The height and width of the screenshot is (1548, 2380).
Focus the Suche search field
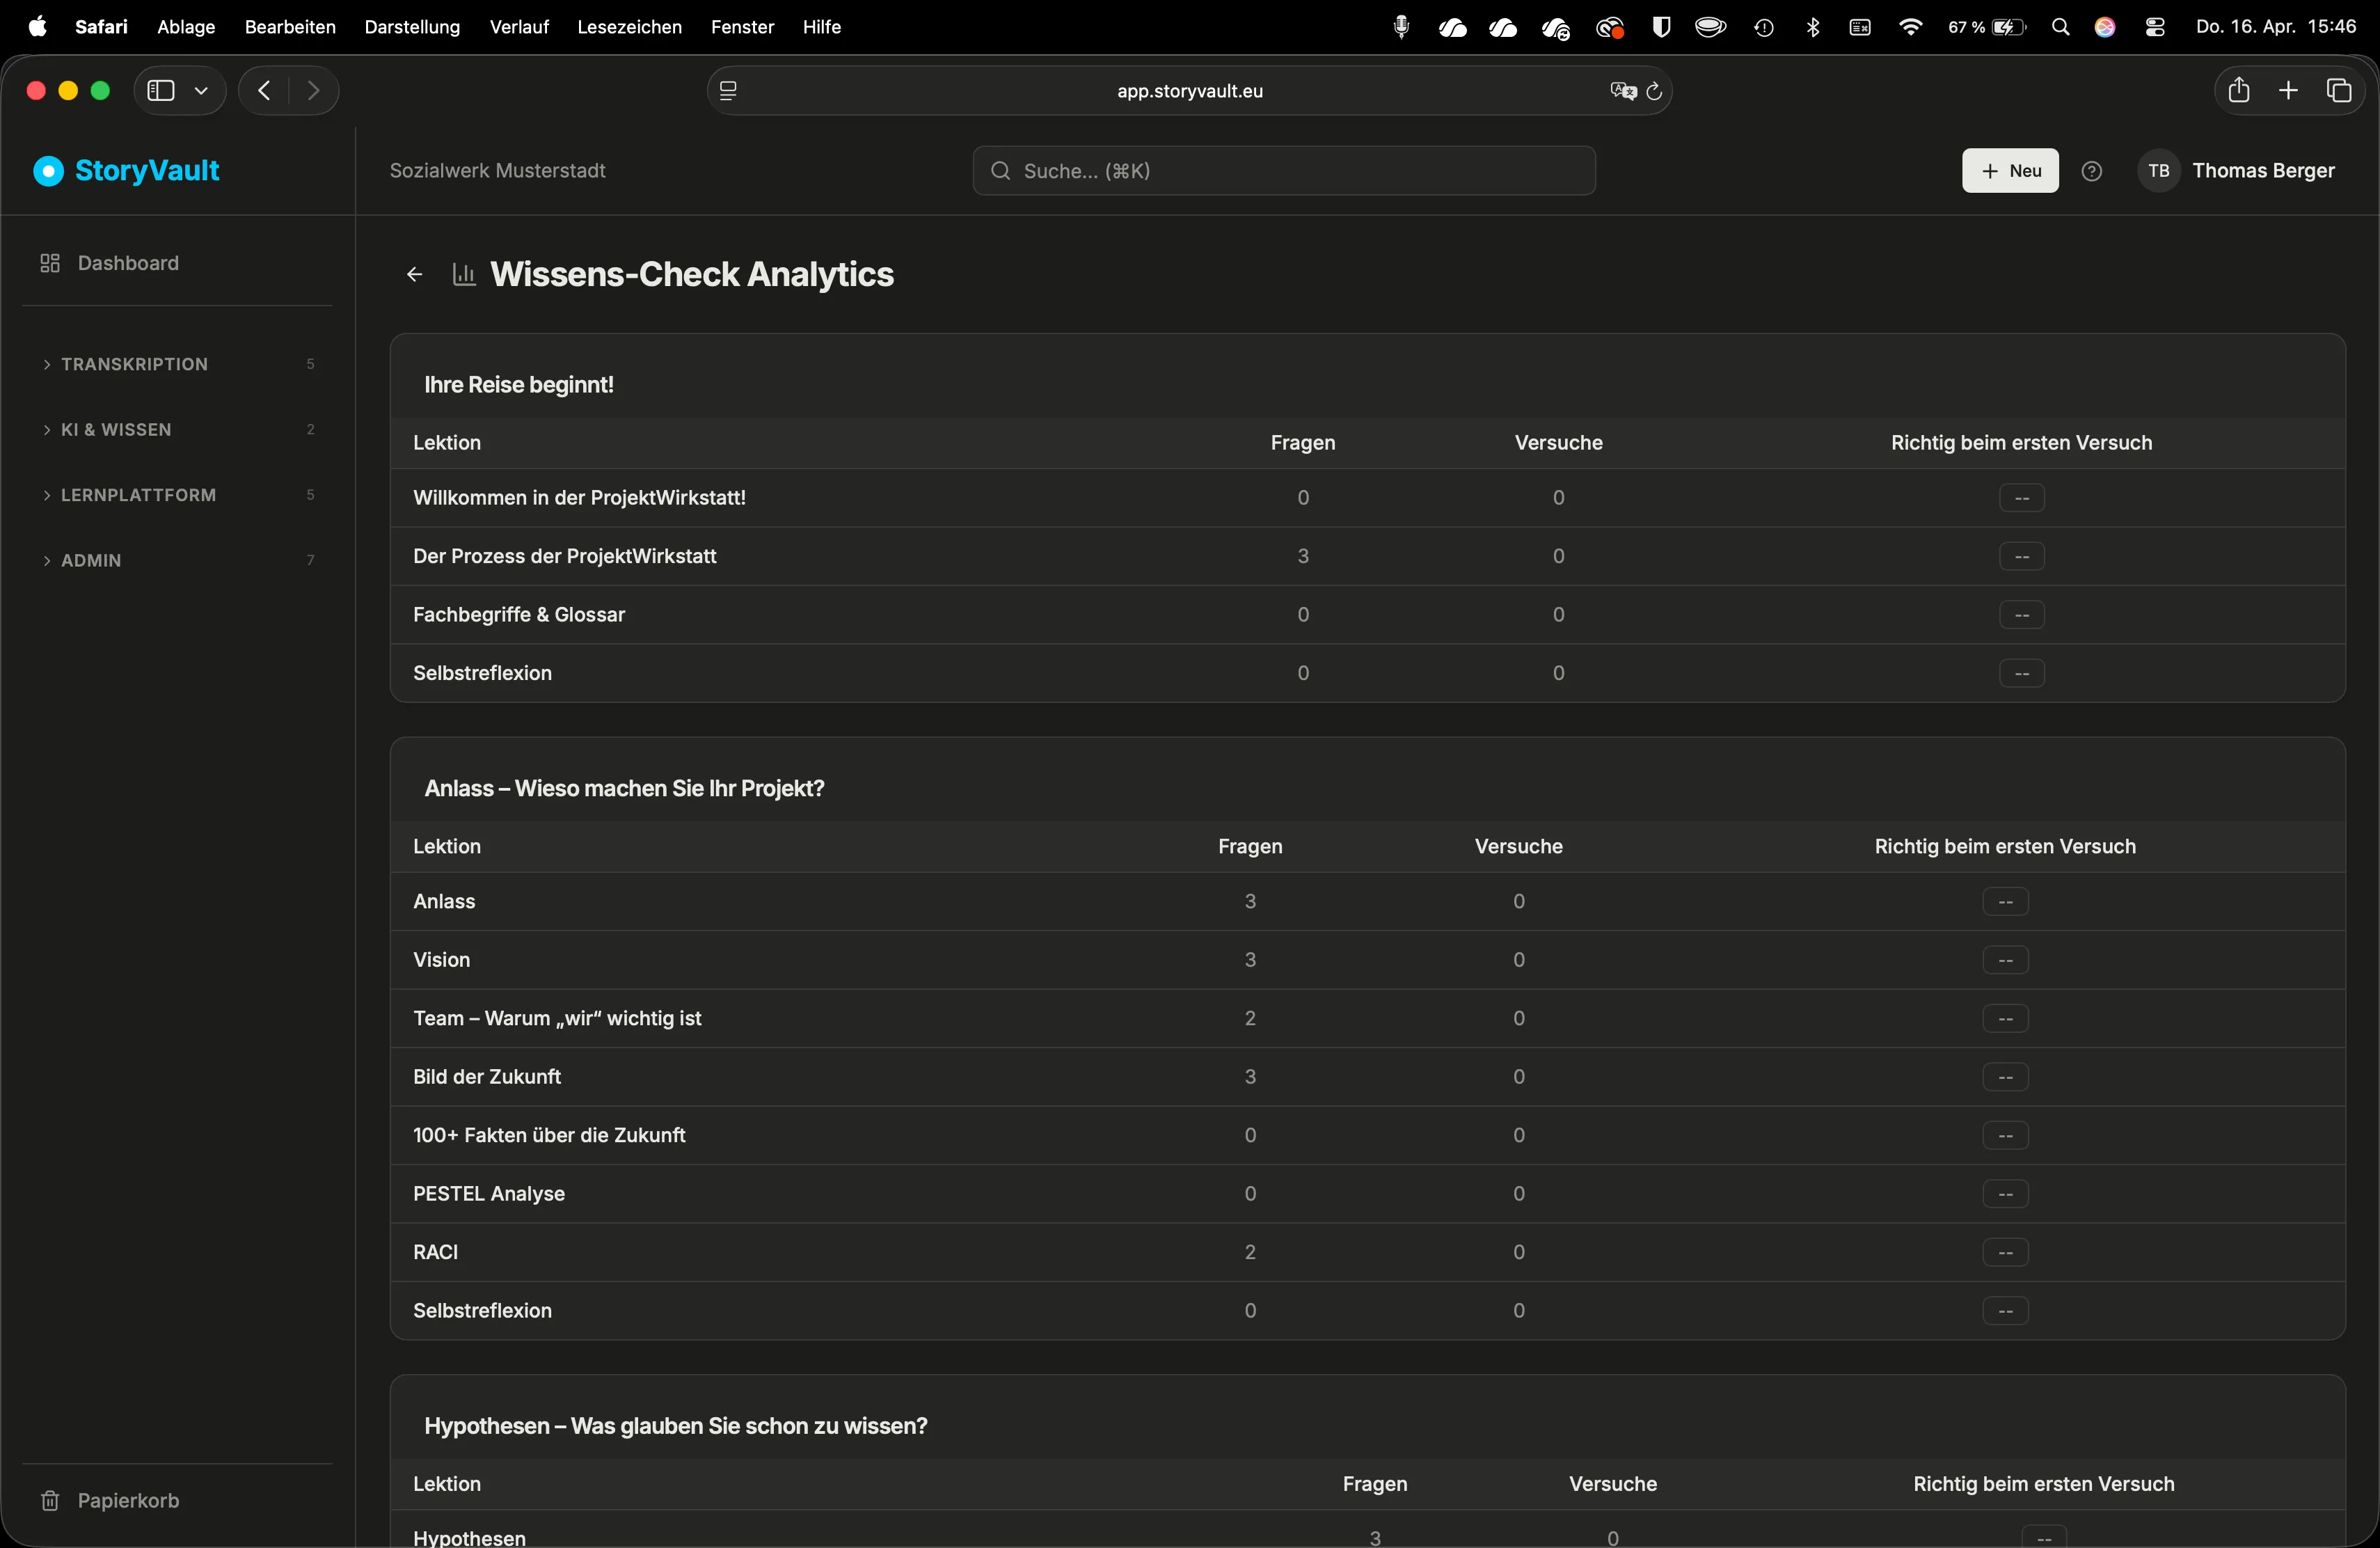pyautogui.click(x=1283, y=171)
